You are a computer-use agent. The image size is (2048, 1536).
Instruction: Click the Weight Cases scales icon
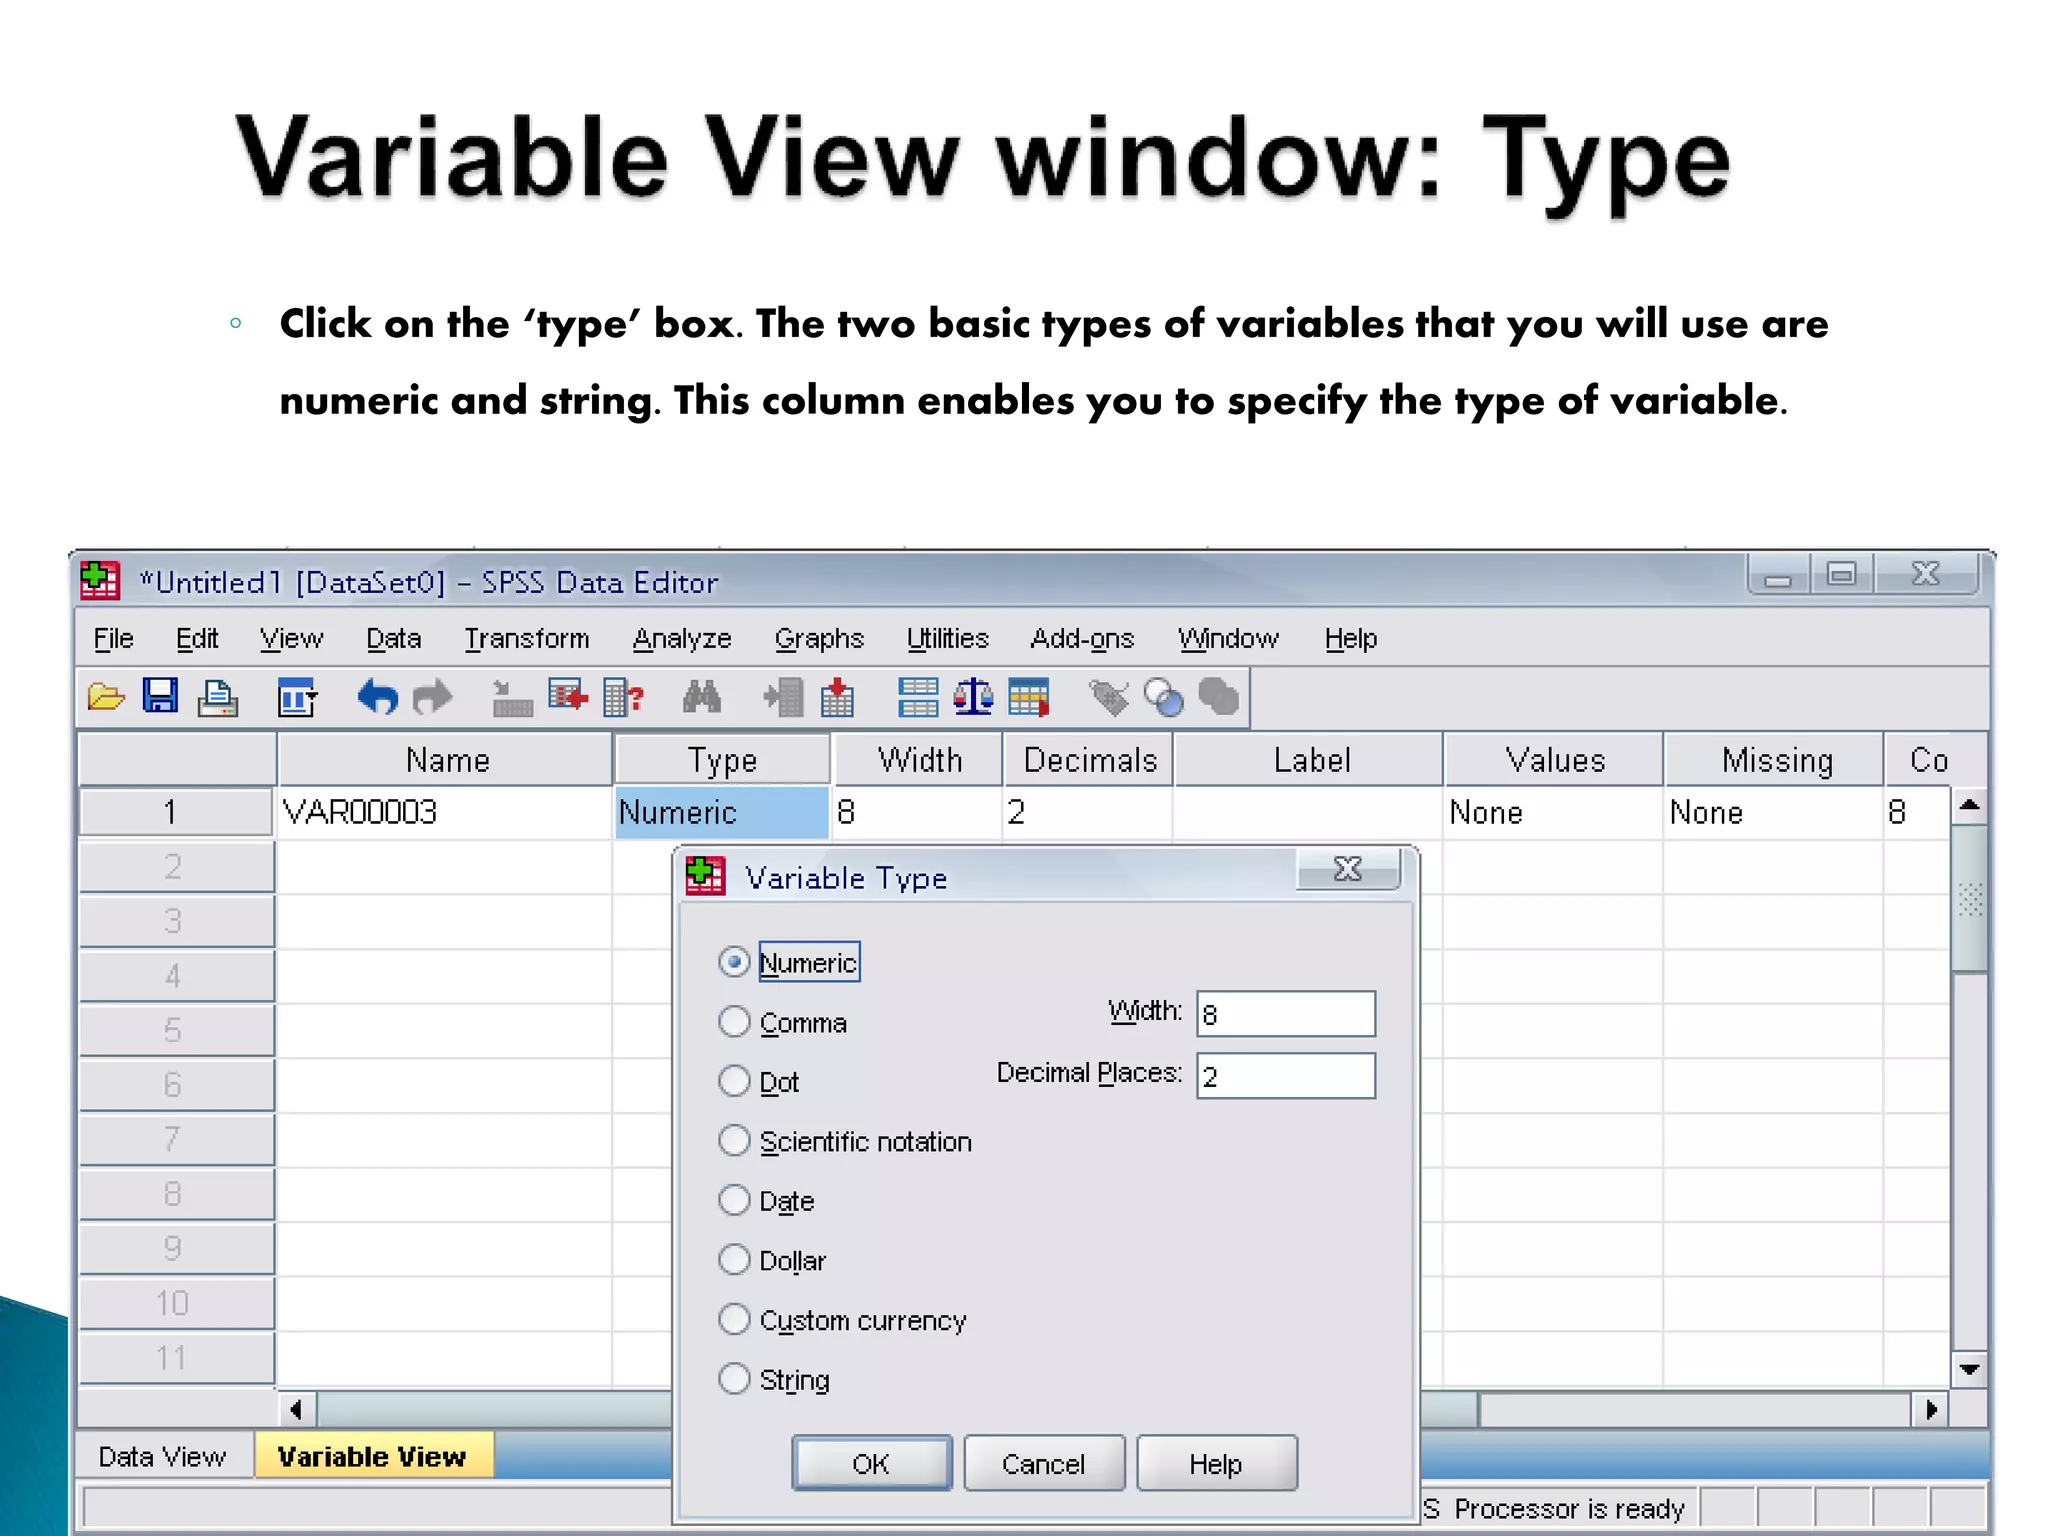[x=972, y=697]
